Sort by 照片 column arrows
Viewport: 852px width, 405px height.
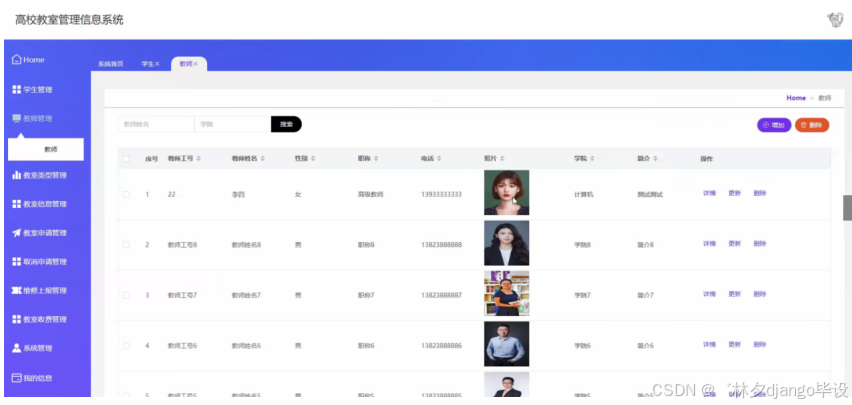[x=502, y=159]
